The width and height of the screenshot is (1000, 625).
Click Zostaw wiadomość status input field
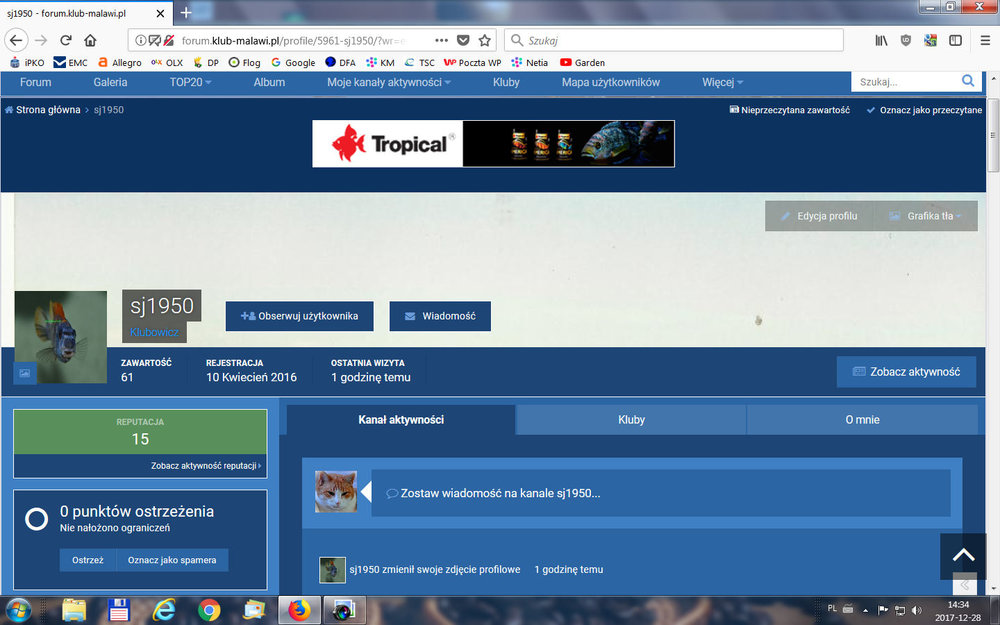[661, 493]
